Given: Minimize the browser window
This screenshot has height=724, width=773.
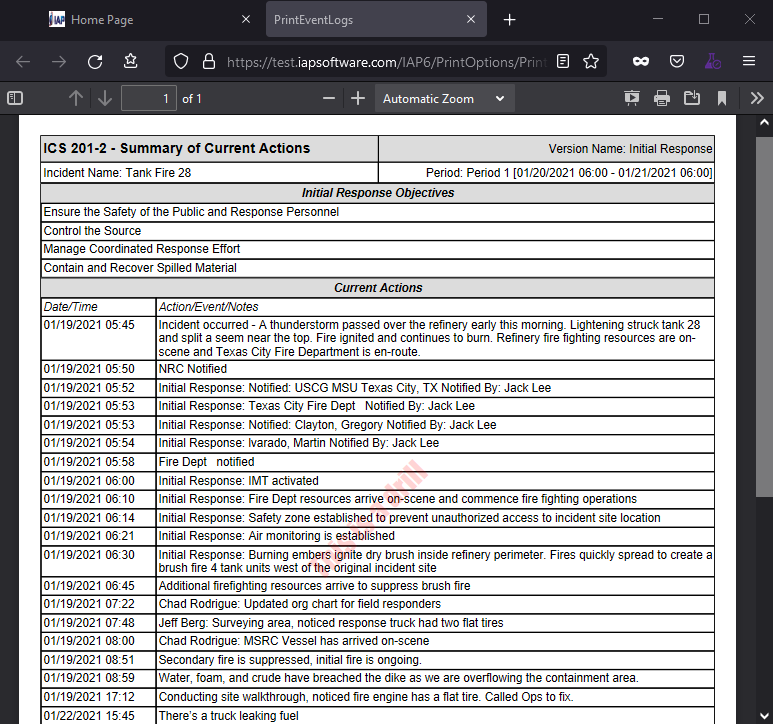Looking at the screenshot, I should coord(658,19).
